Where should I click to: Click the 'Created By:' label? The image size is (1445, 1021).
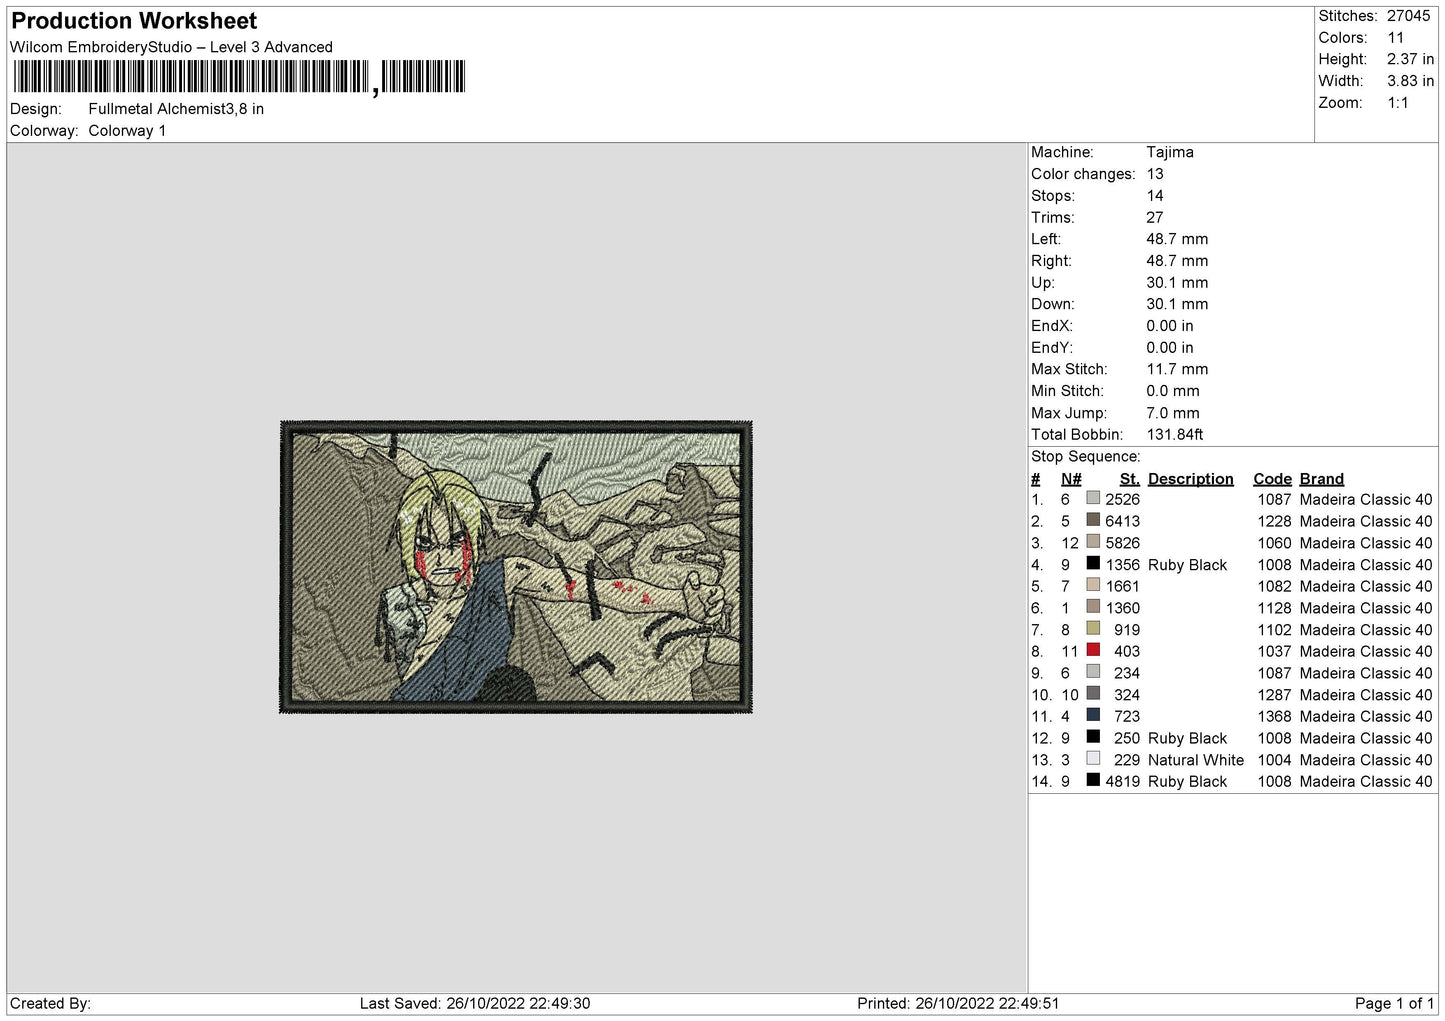[50, 1003]
